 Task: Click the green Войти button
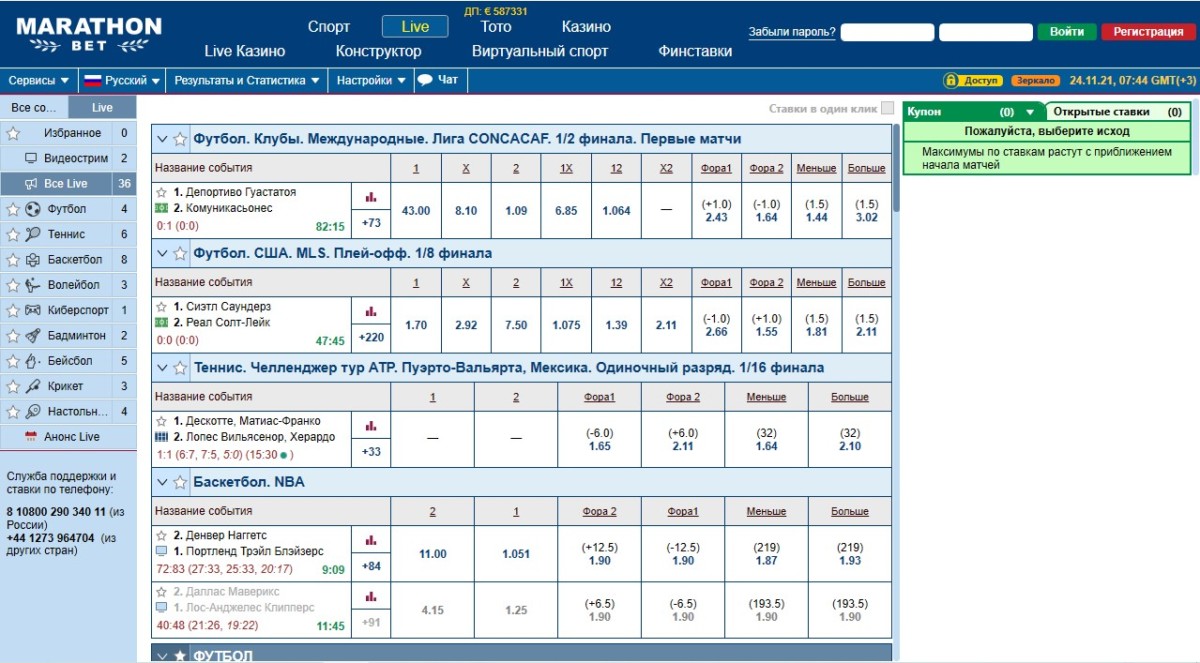point(1066,32)
